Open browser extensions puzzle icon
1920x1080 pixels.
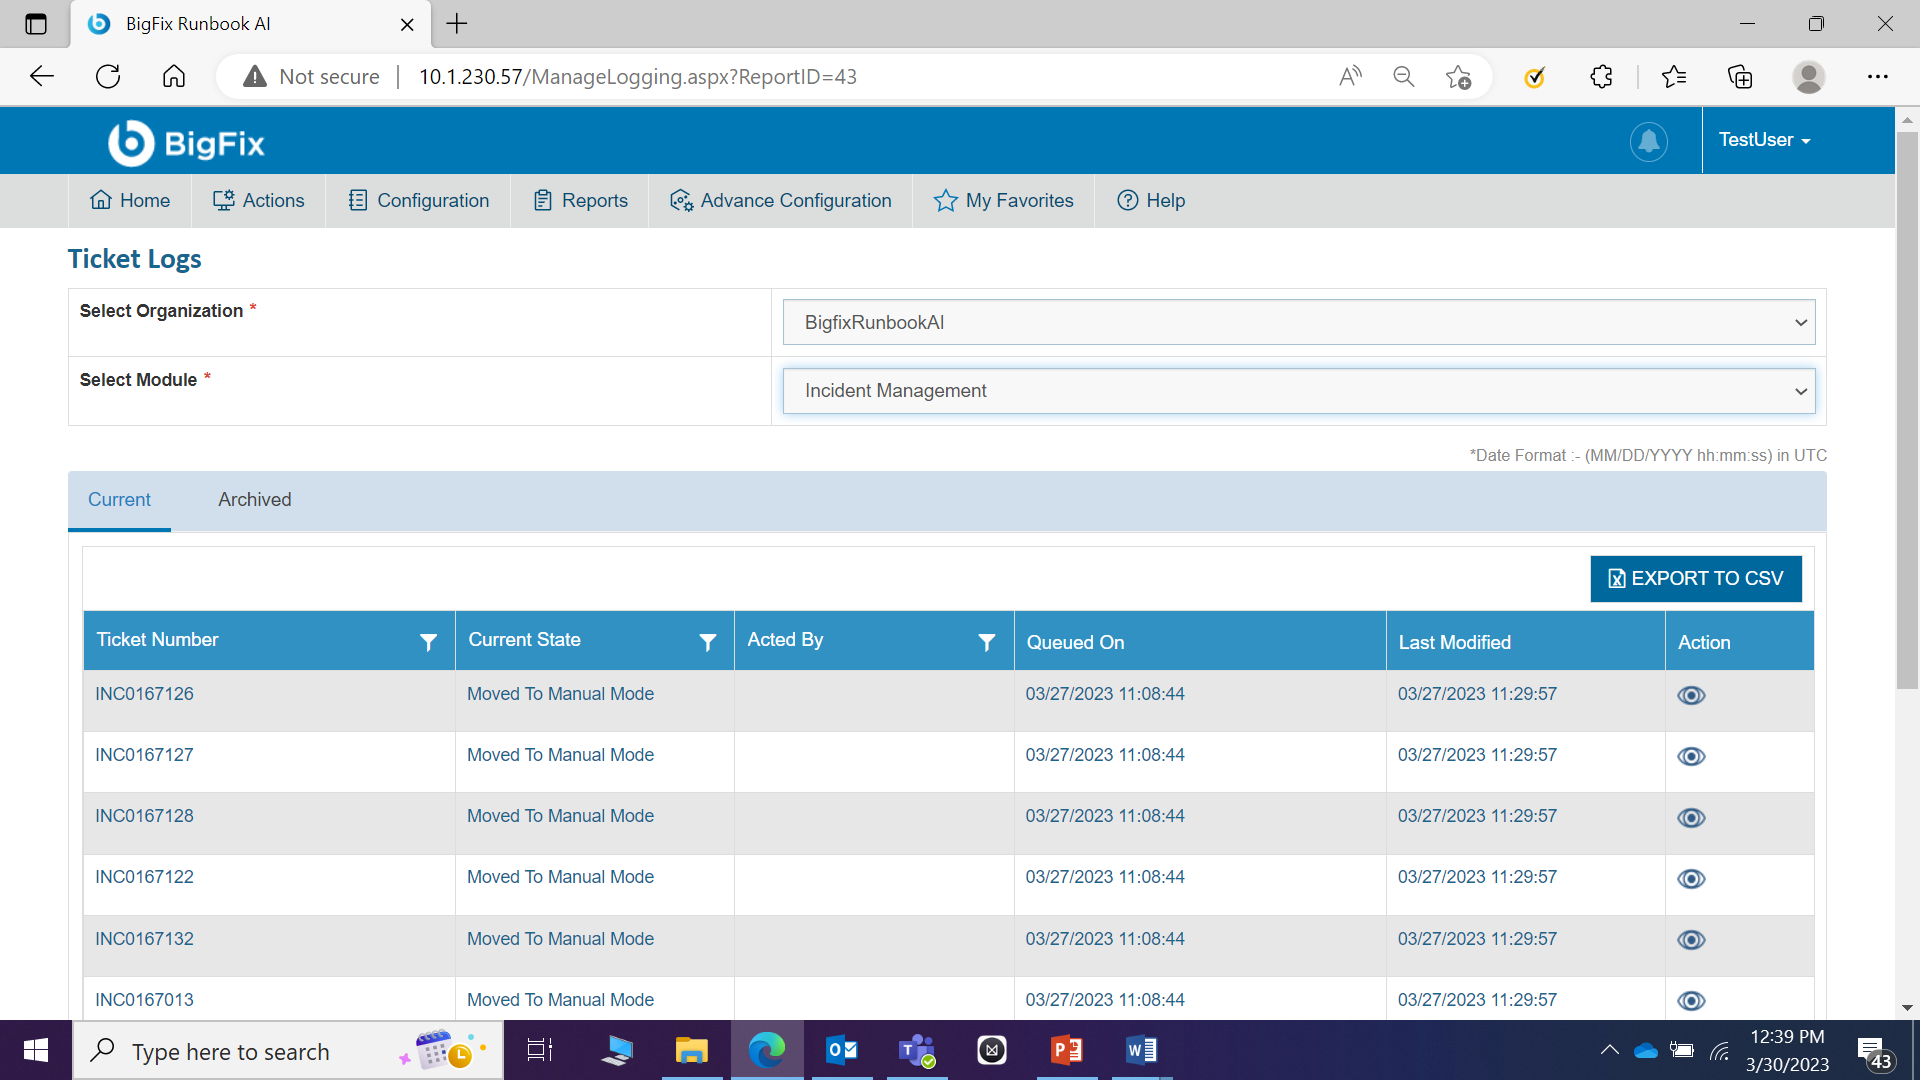pos(1601,77)
